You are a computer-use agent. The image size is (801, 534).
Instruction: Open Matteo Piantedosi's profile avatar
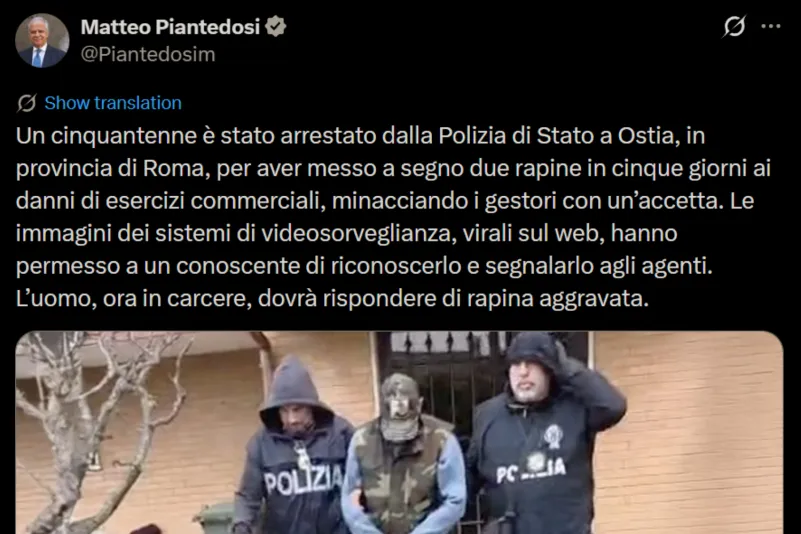(42, 41)
